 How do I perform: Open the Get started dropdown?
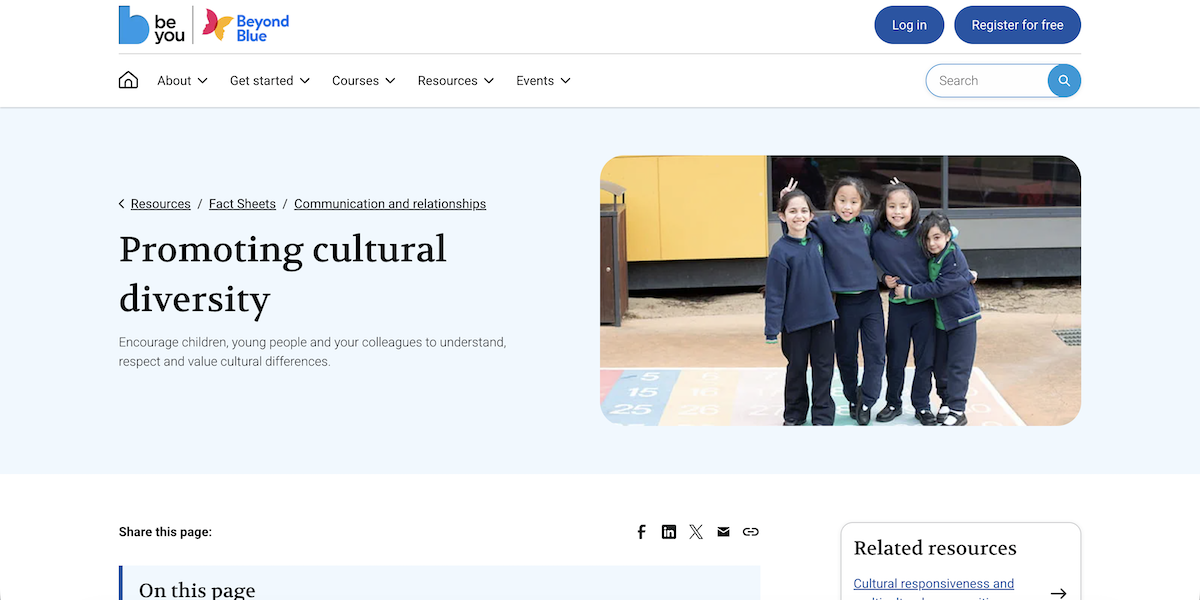tap(269, 81)
